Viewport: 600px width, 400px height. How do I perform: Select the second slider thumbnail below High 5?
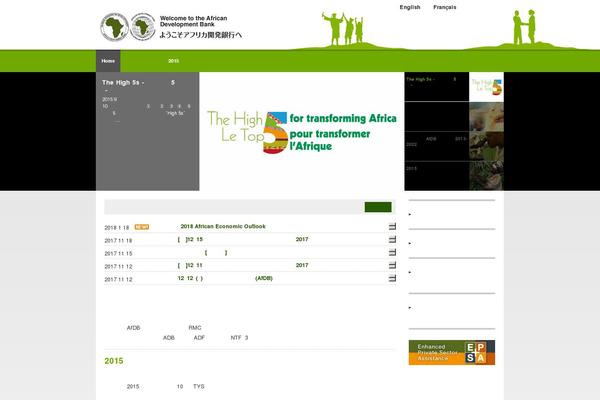pyautogui.click(x=486, y=117)
